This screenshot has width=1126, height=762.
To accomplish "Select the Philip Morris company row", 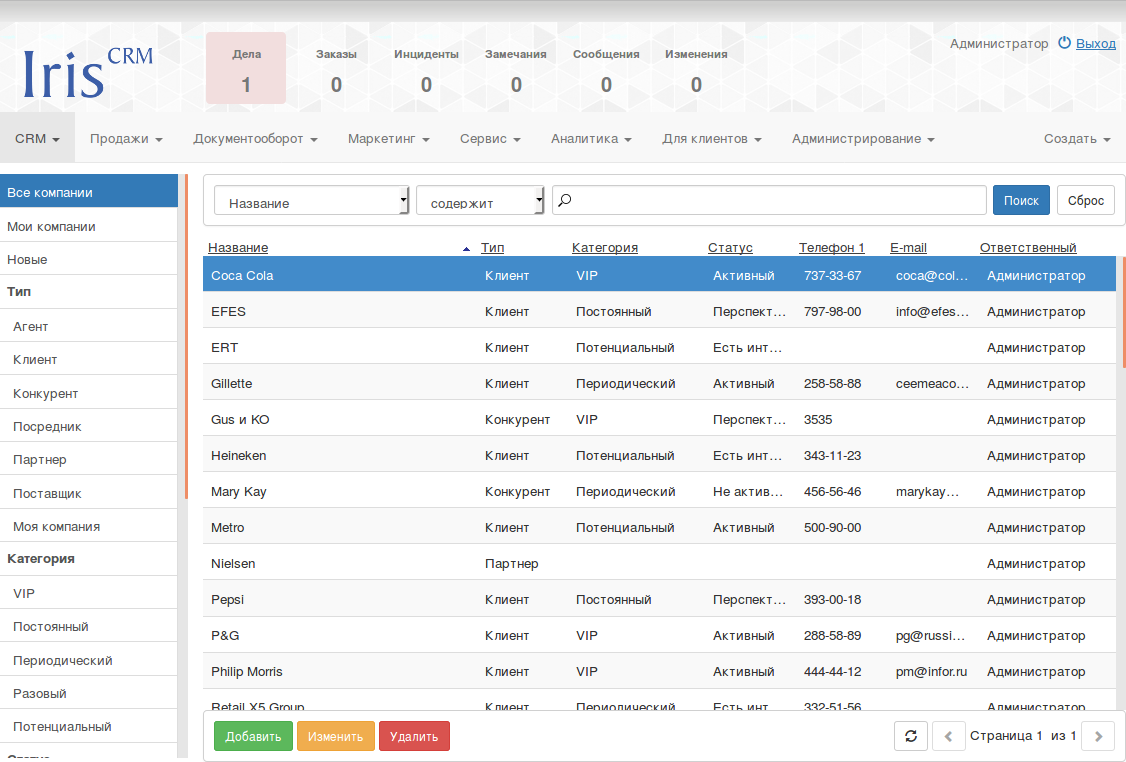I will pos(660,672).
